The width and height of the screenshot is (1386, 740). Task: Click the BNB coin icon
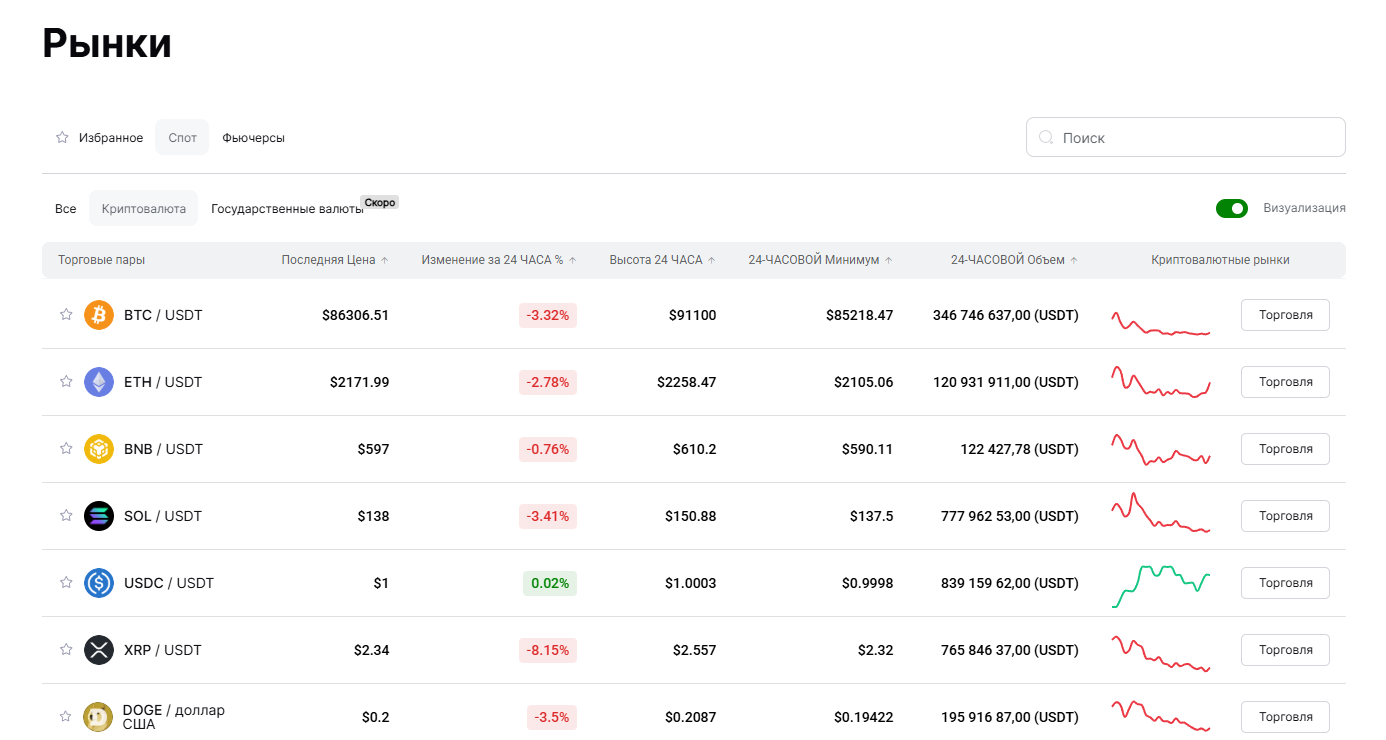tap(99, 449)
